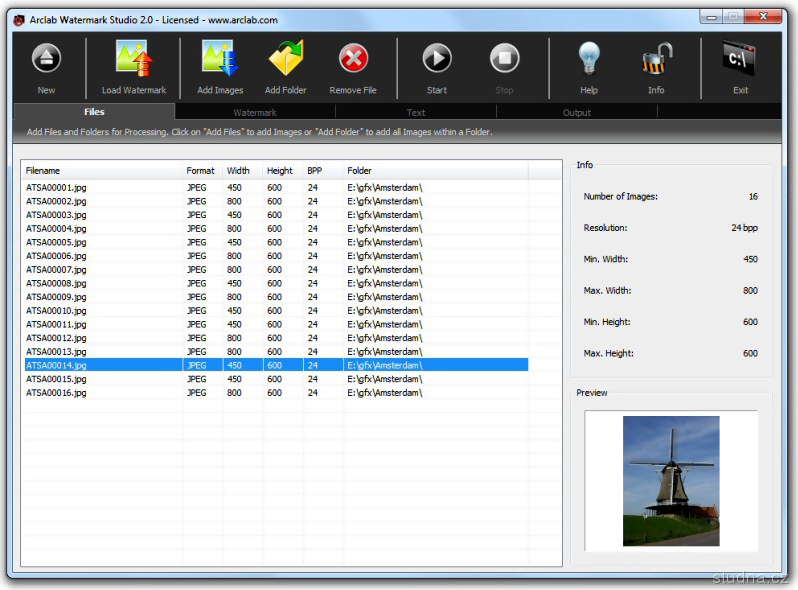798x590 pixels.
Task: Switch to the Watermark tab
Action: click(255, 113)
